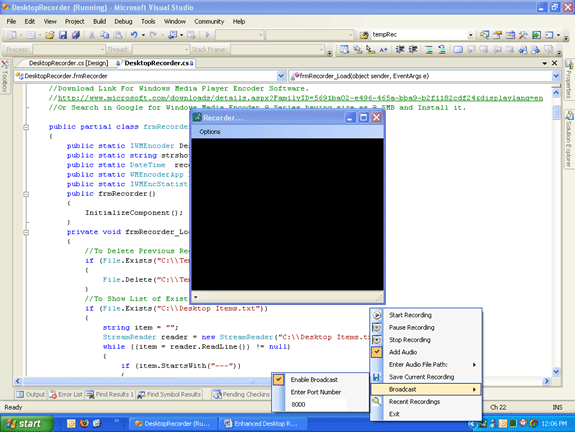Open the Pending Checkins tab
The width and height of the screenshot is (575, 432).
coord(242,394)
